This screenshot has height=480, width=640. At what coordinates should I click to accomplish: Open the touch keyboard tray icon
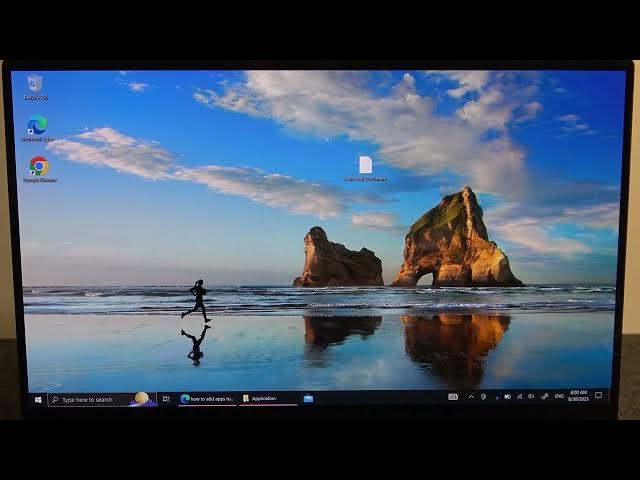coord(453,396)
